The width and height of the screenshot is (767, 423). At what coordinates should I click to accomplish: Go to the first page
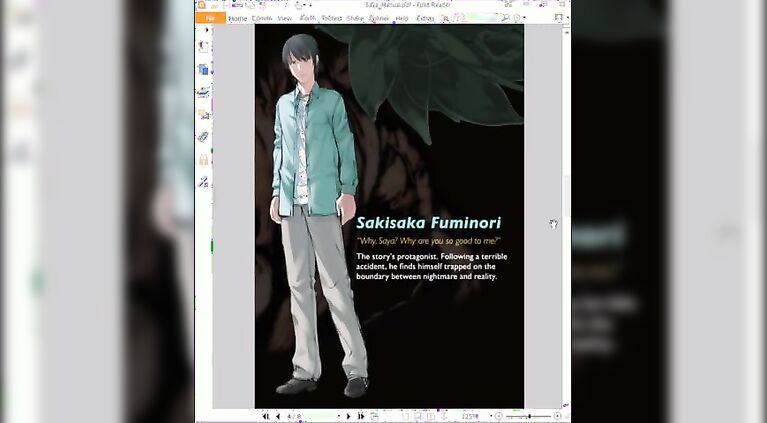pos(266,416)
